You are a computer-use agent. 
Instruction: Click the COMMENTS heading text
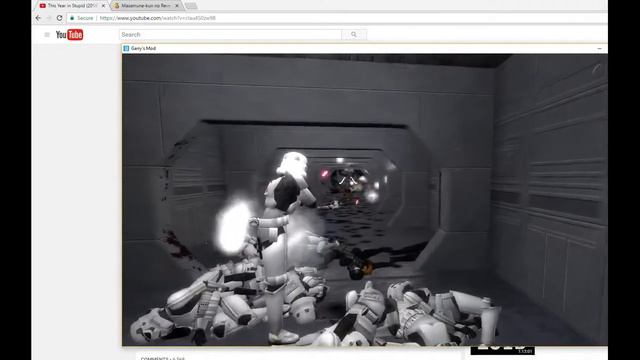pyautogui.click(x=154, y=358)
